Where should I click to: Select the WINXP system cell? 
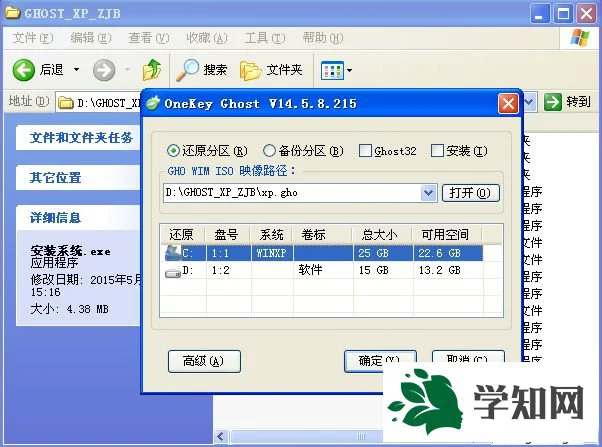pyautogui.click(x=271, y=253)
